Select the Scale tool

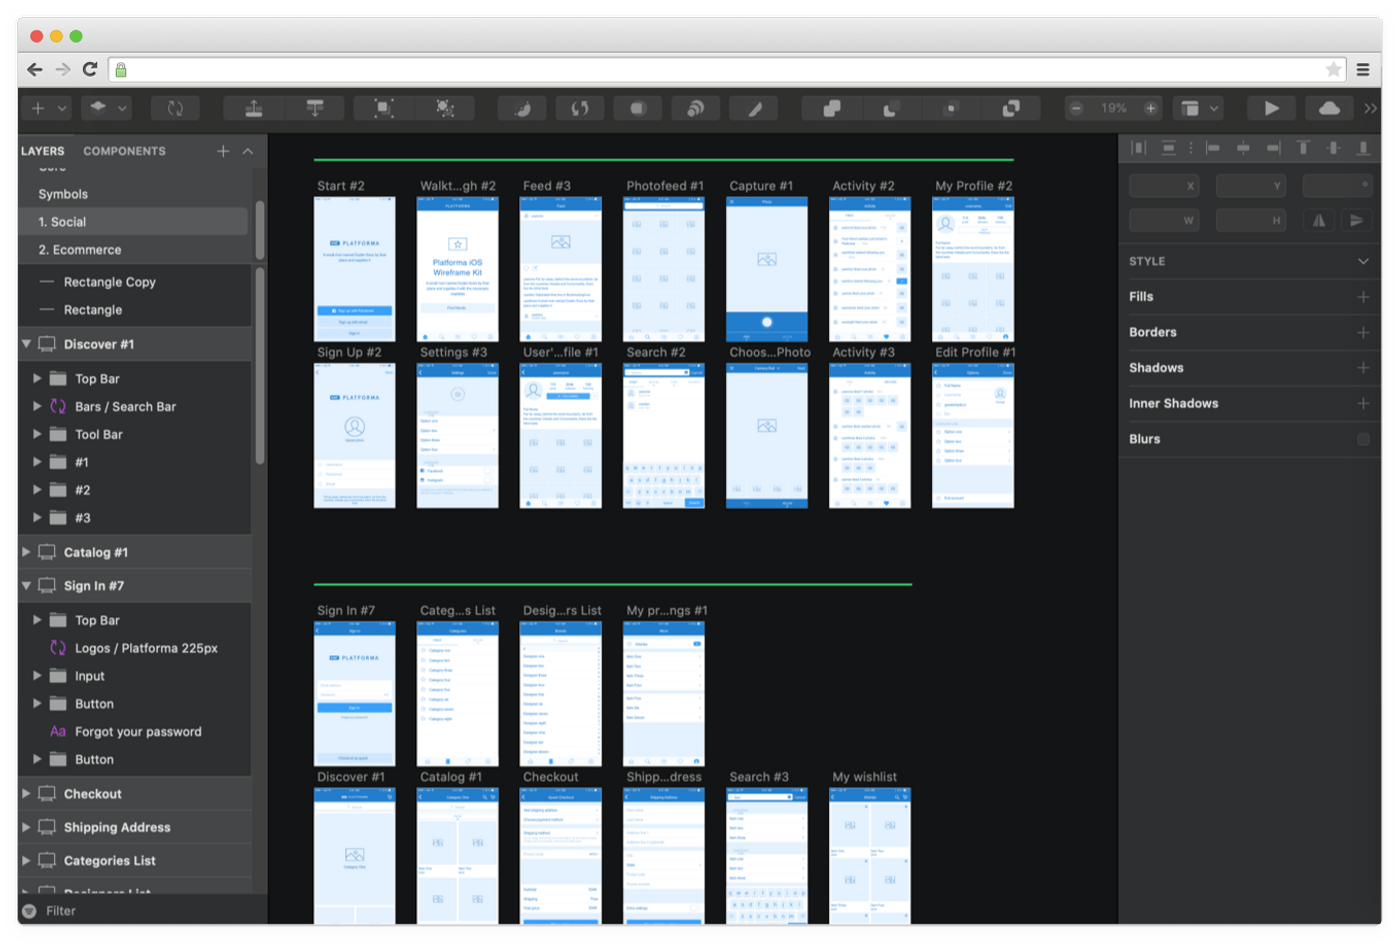point(696,108)
